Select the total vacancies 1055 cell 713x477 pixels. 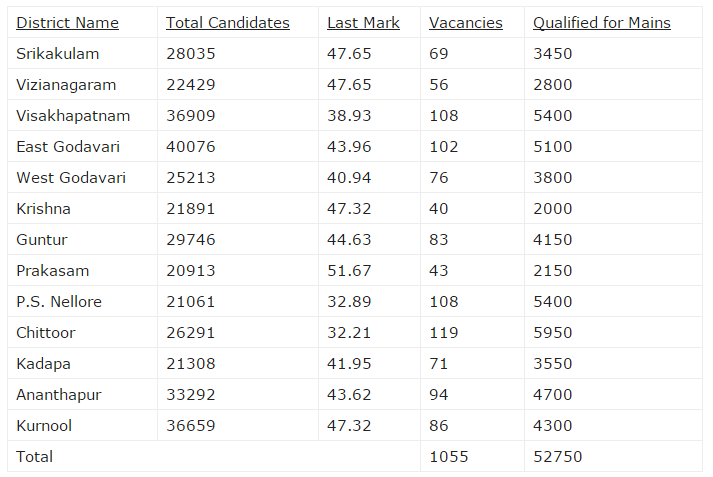[x=448, y=457]
